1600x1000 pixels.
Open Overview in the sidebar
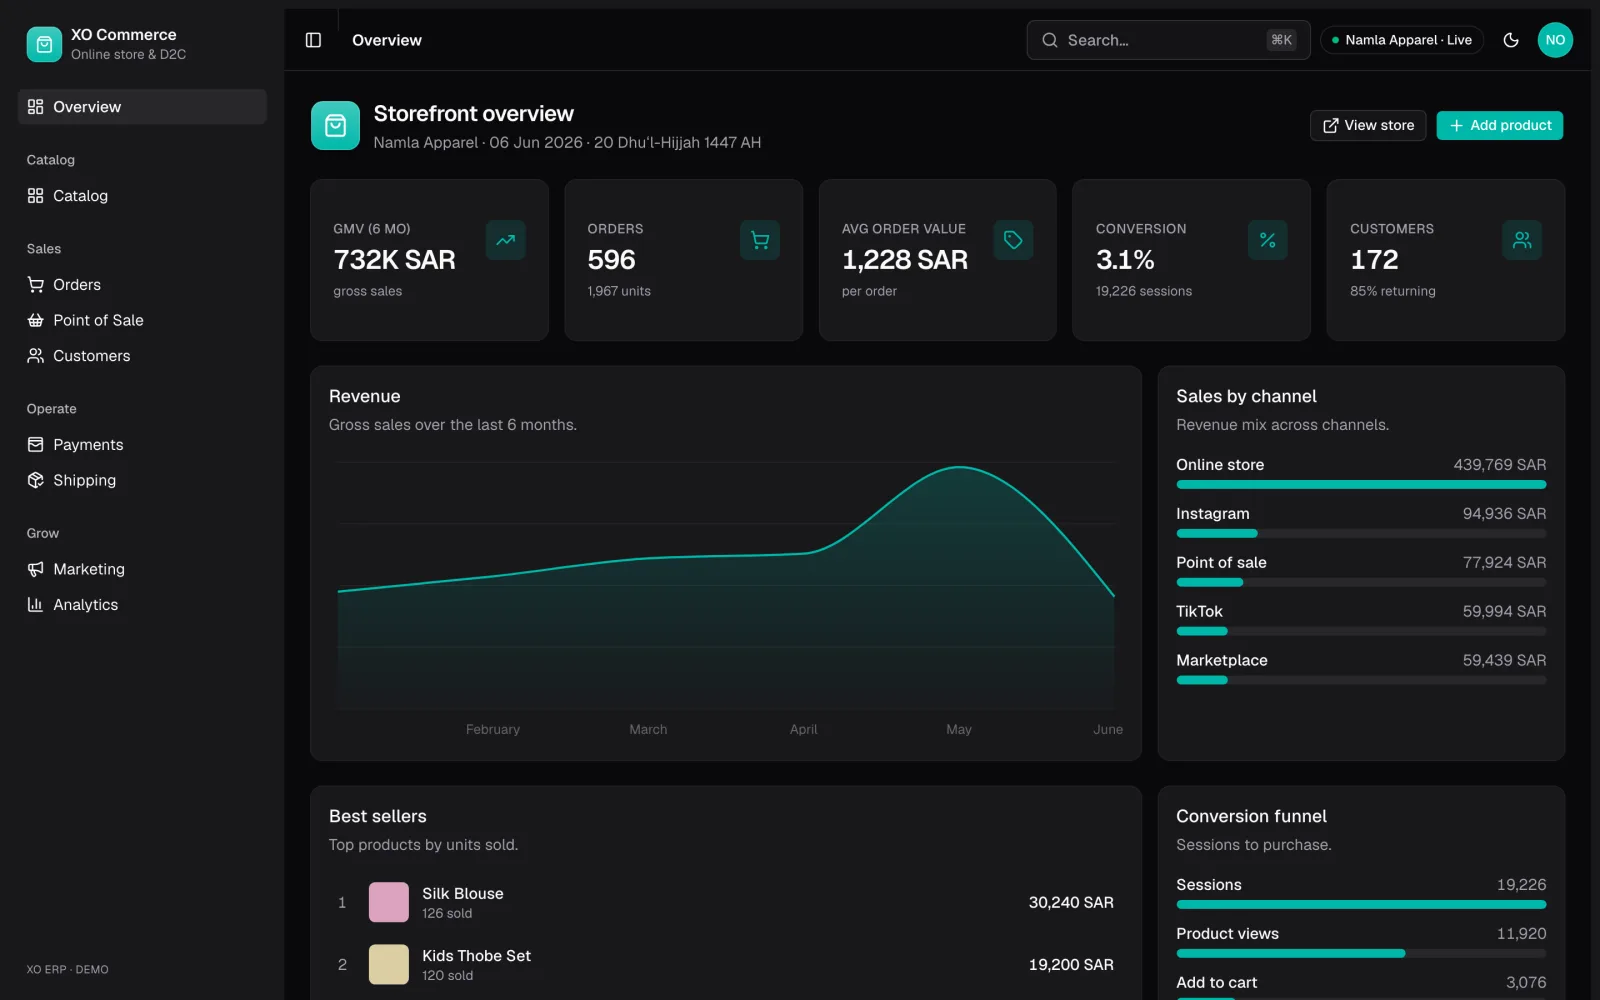point(142,107)
